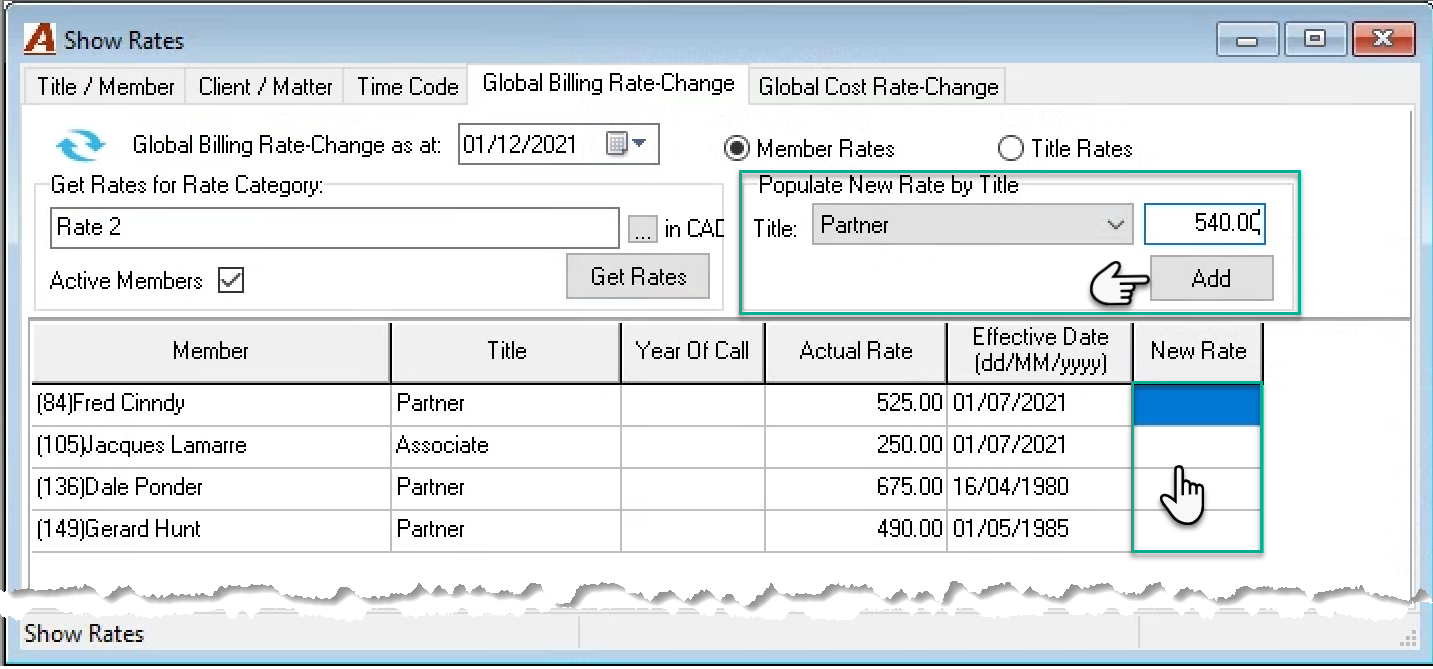Click the 250.00 actual rate cell
Image resolution: width=1433 pixels, height=669 pixels.
pos(856,446)
